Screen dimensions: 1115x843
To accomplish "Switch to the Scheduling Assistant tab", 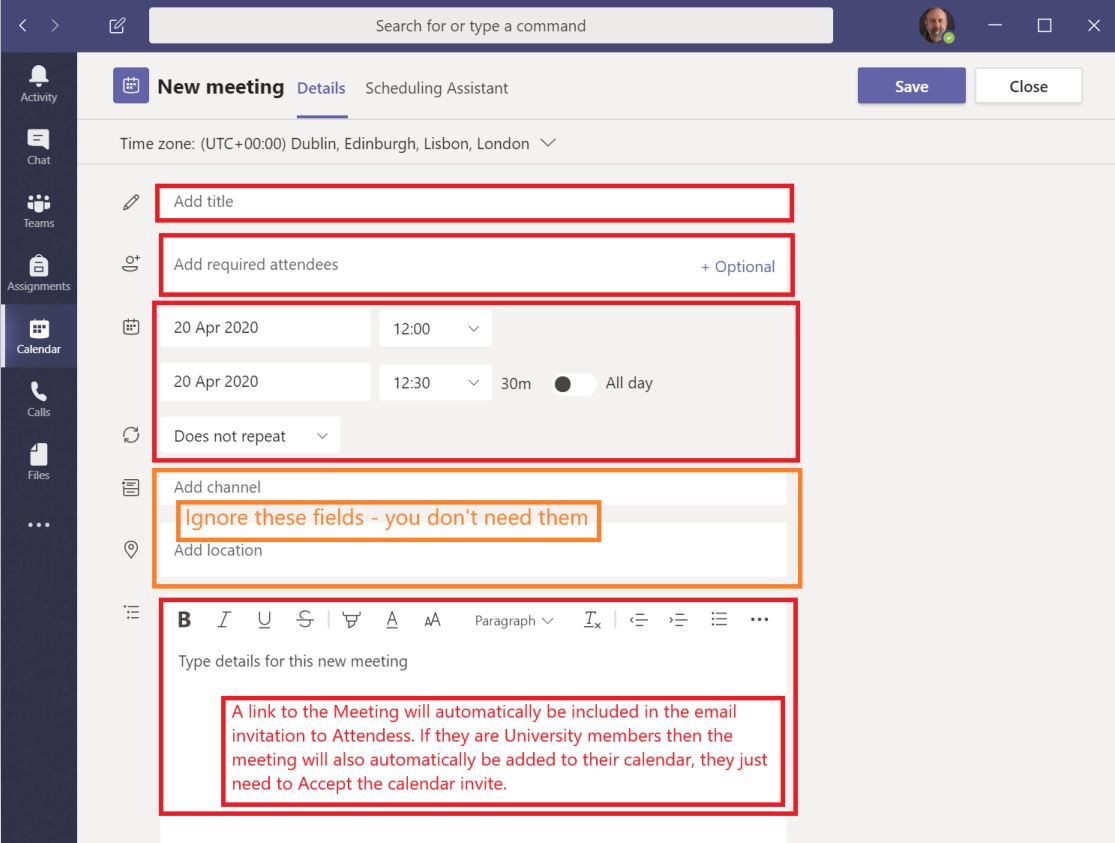I will pyautogui.click(x=436, y=88).
